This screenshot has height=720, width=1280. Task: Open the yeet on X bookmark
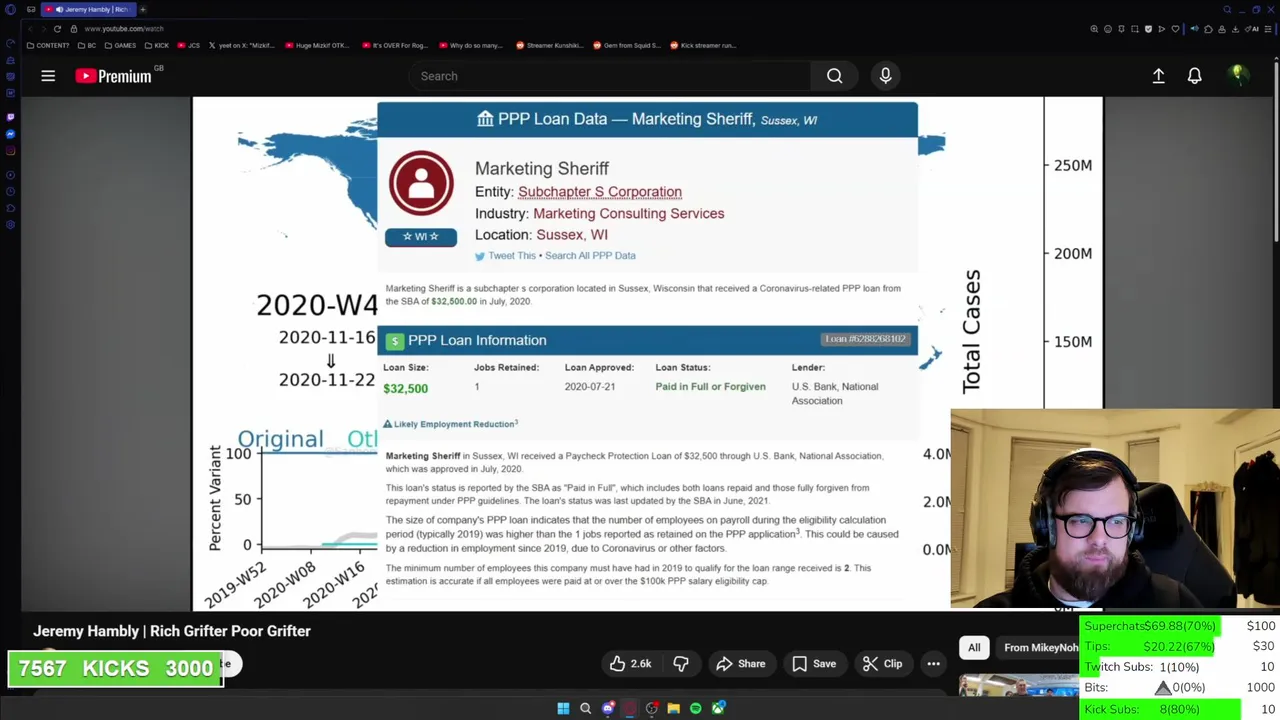tap(243, 45)
